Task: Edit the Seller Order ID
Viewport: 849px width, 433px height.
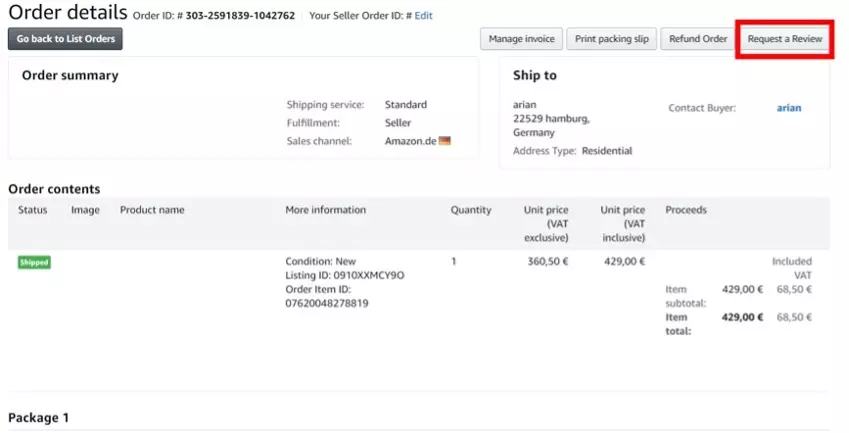Action: coord(423,16)
